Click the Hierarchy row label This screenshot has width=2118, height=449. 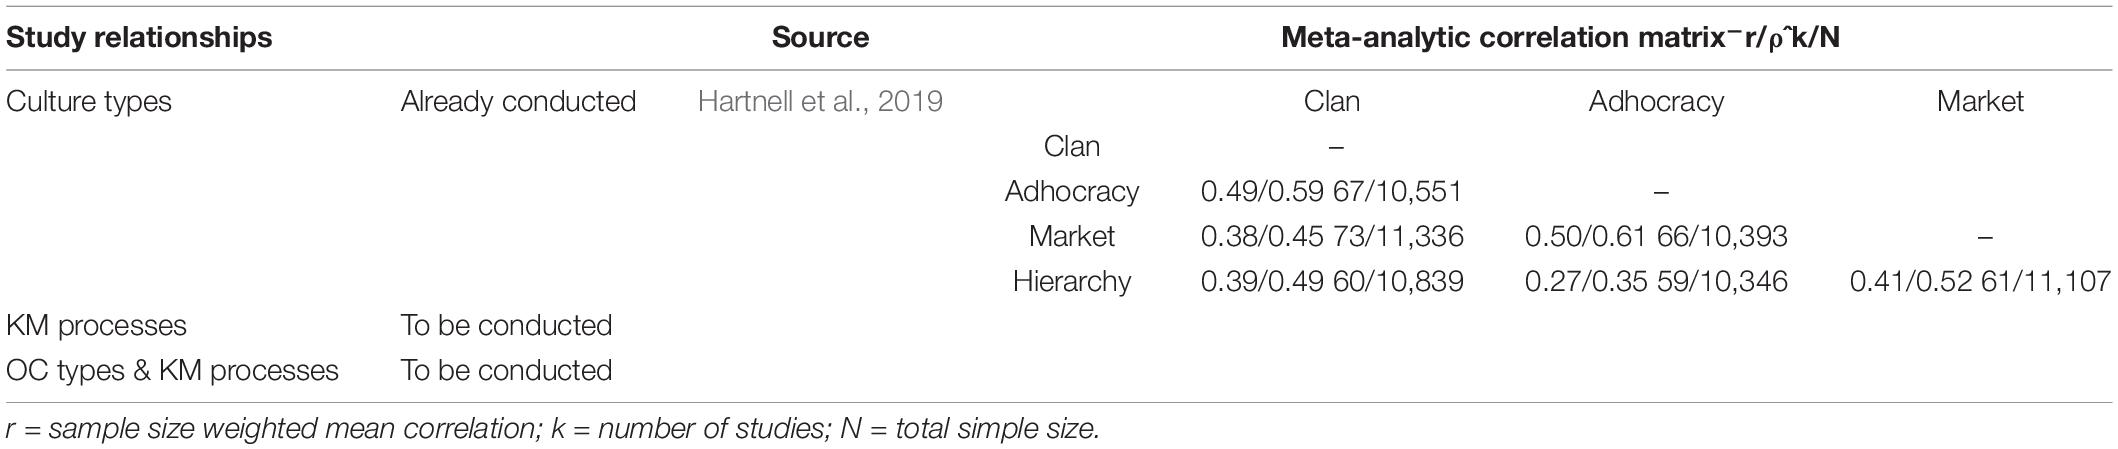1072,281
